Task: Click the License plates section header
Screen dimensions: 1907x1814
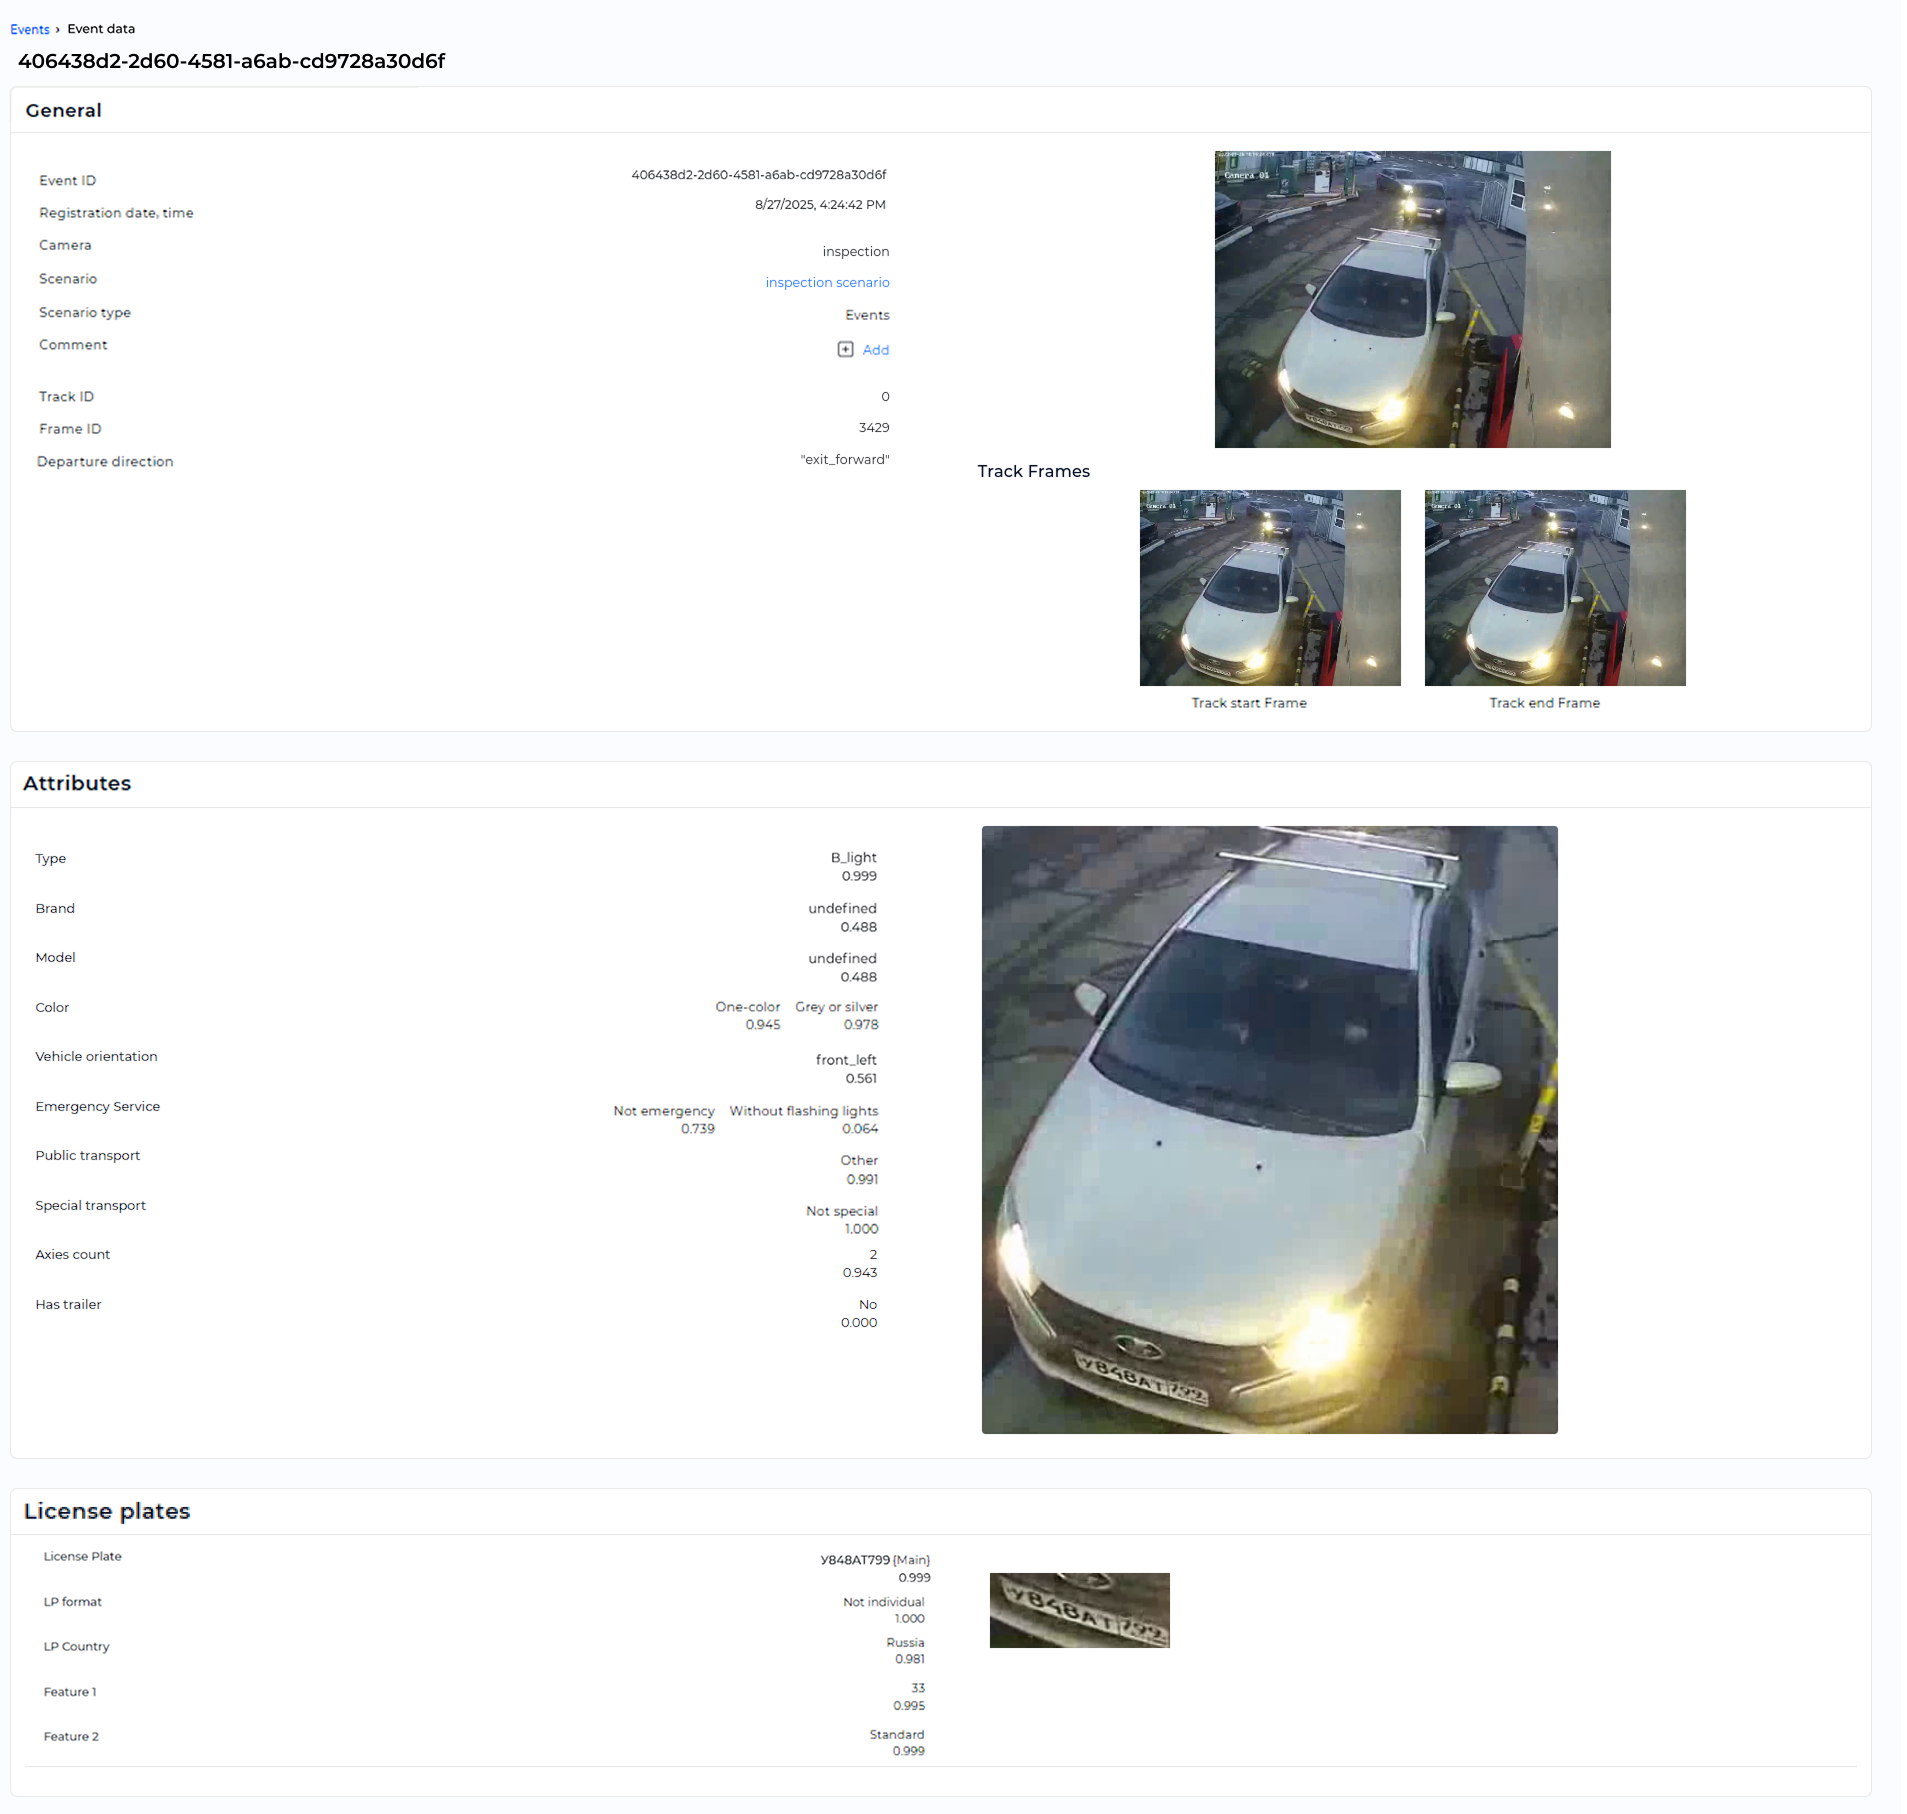Action: click(107, 1512)
